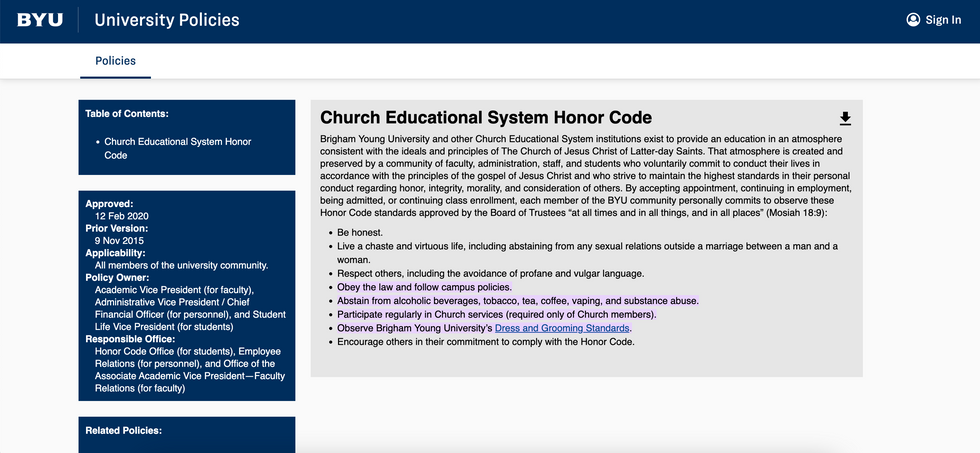Click the Prior Version date 9 Nov 2015
Screen dimensions: 980x453
click(119, 241)
